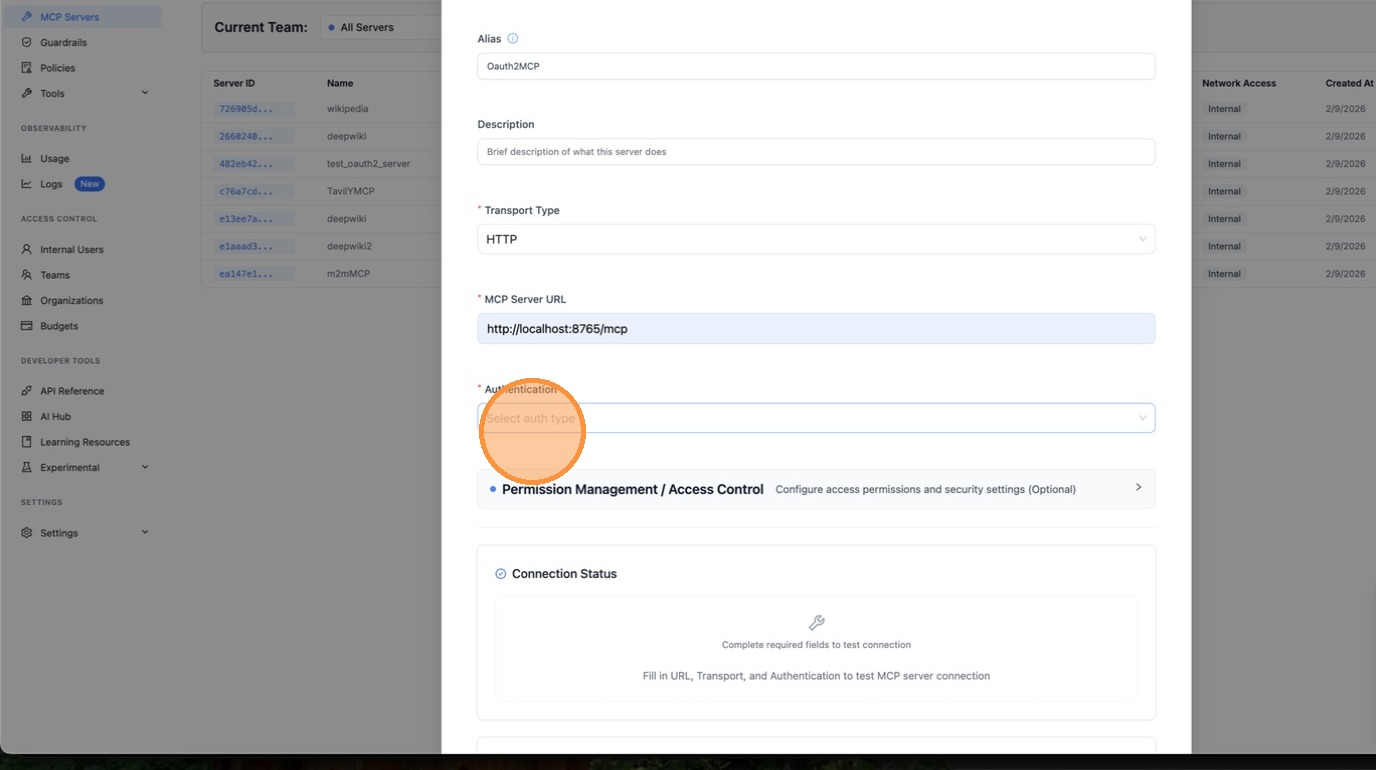The height and width of the screenshot is (770, 1376).
Task: Click the Policies document icon
Action: click(x=27, y=68)
